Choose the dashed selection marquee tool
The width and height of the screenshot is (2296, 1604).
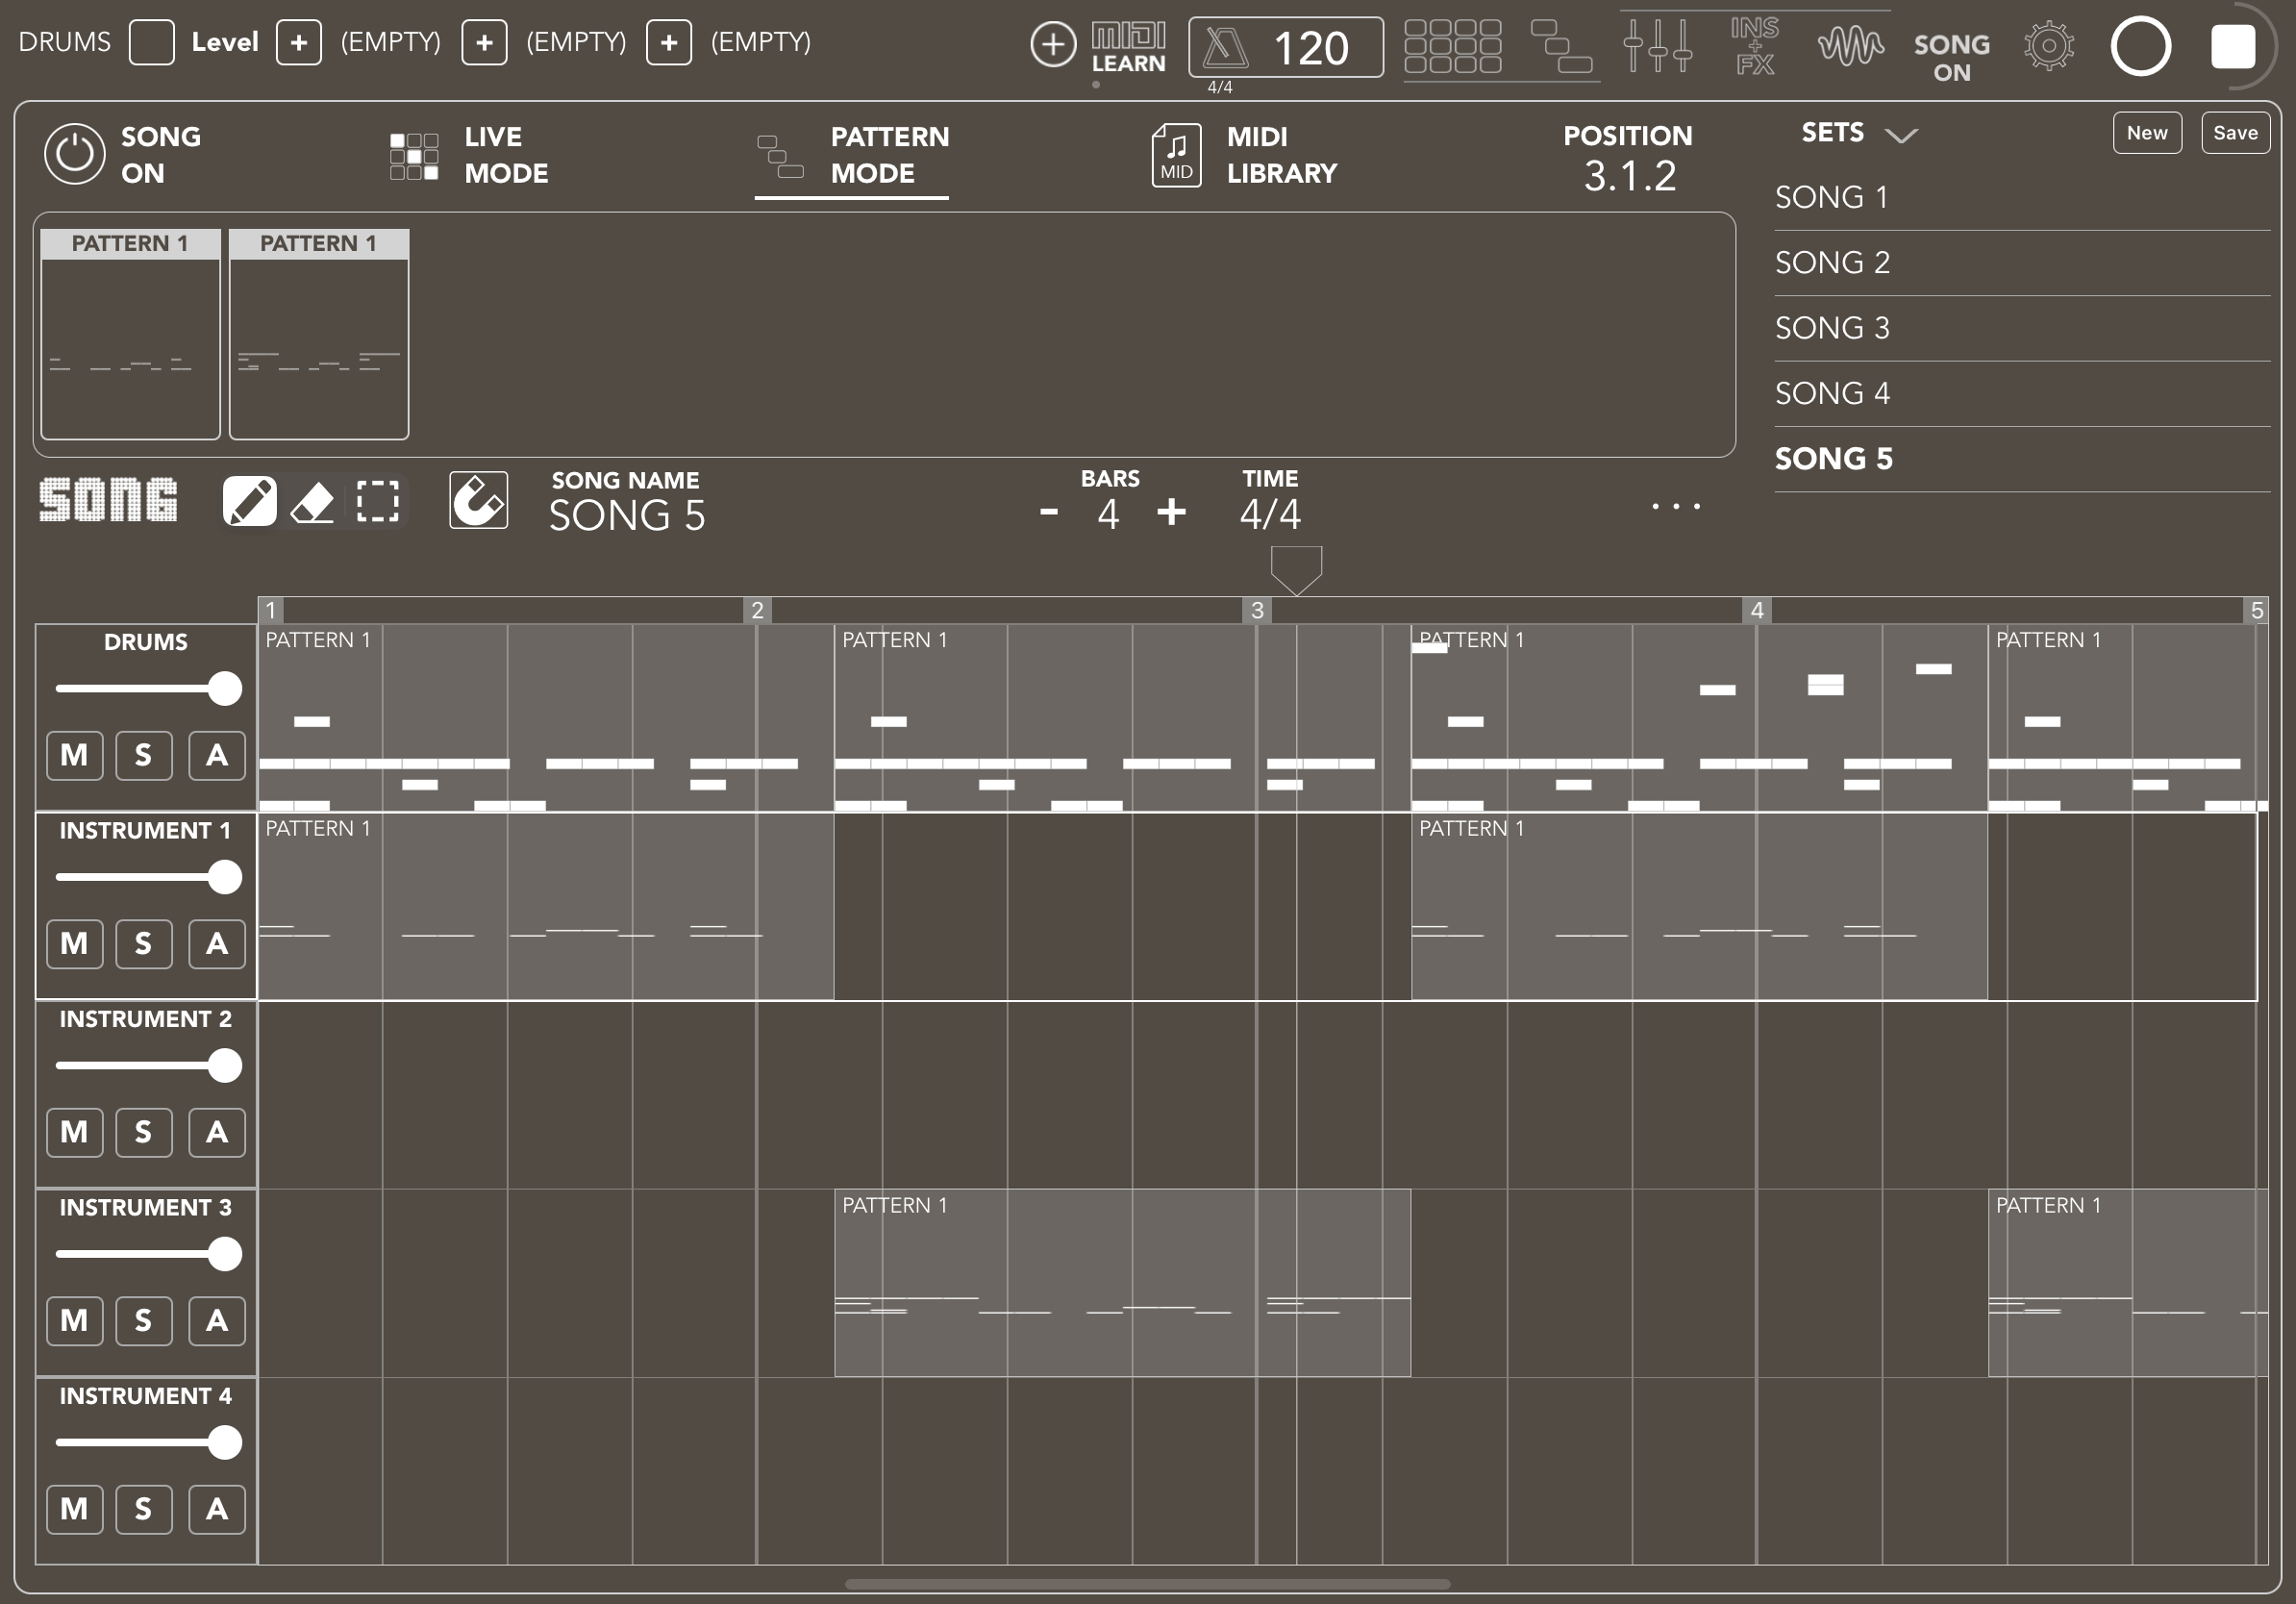pos(378,501)
